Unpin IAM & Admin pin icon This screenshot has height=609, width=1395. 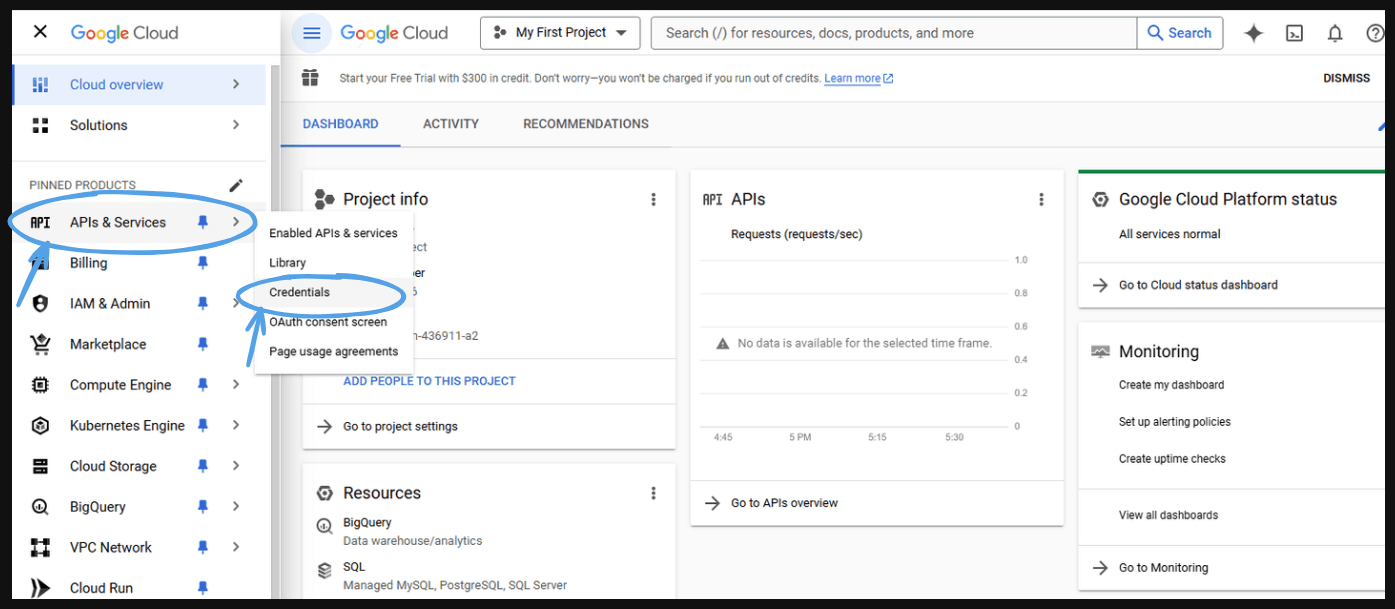tap(203, 303)
